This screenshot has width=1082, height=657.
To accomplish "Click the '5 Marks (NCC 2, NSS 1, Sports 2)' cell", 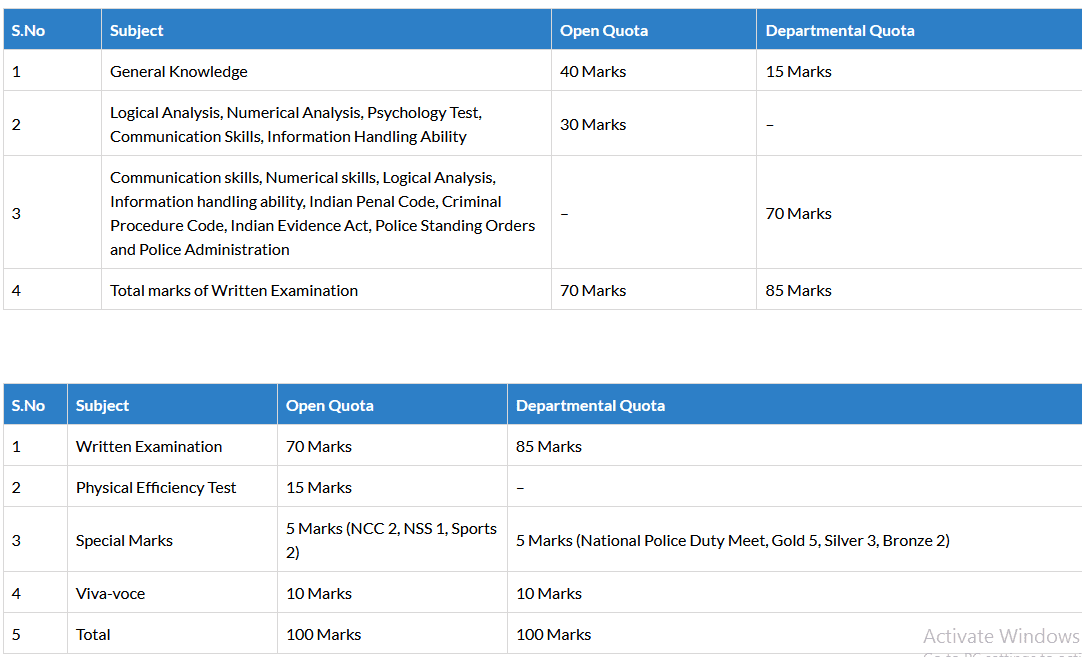I will [391, 540].
